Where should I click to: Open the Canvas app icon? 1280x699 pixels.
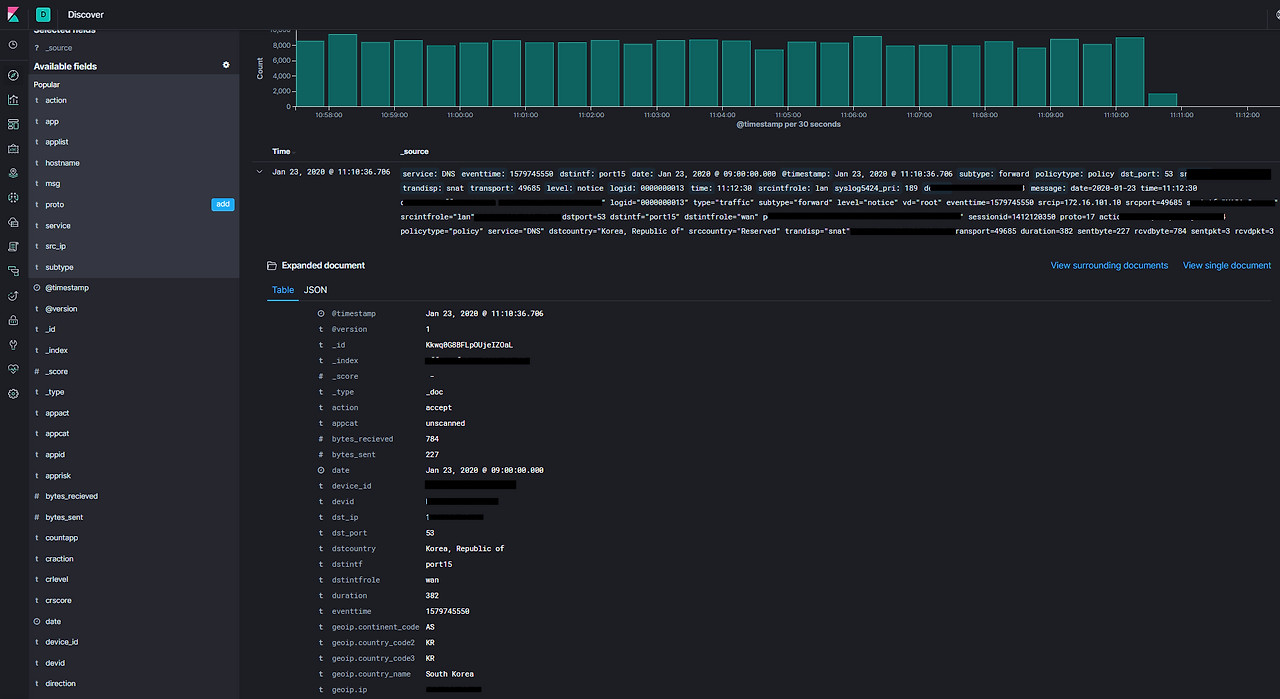[x=12, y=148]
